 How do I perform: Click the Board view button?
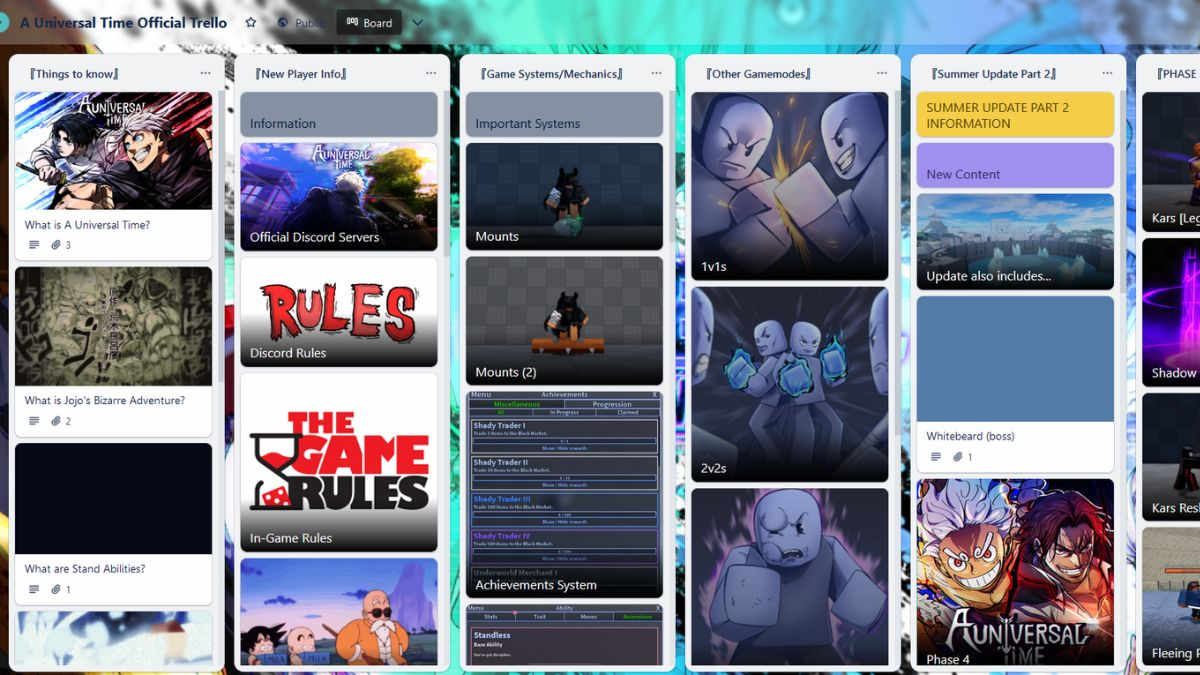(x=368, y=22)
